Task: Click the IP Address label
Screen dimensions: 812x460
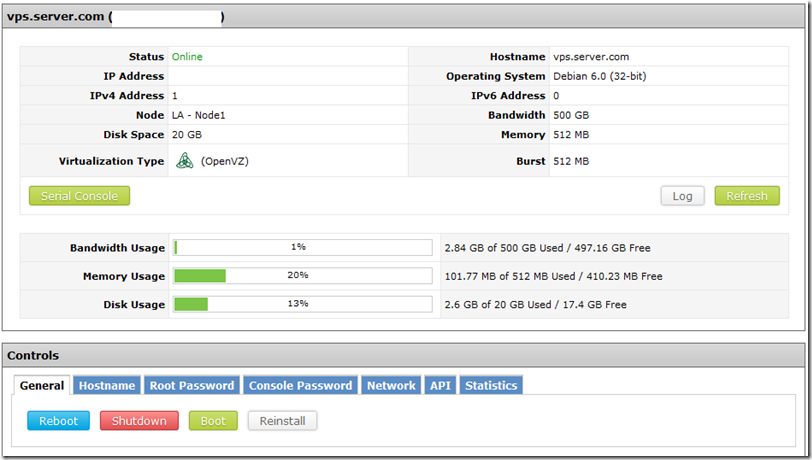Action: (134, 76)
